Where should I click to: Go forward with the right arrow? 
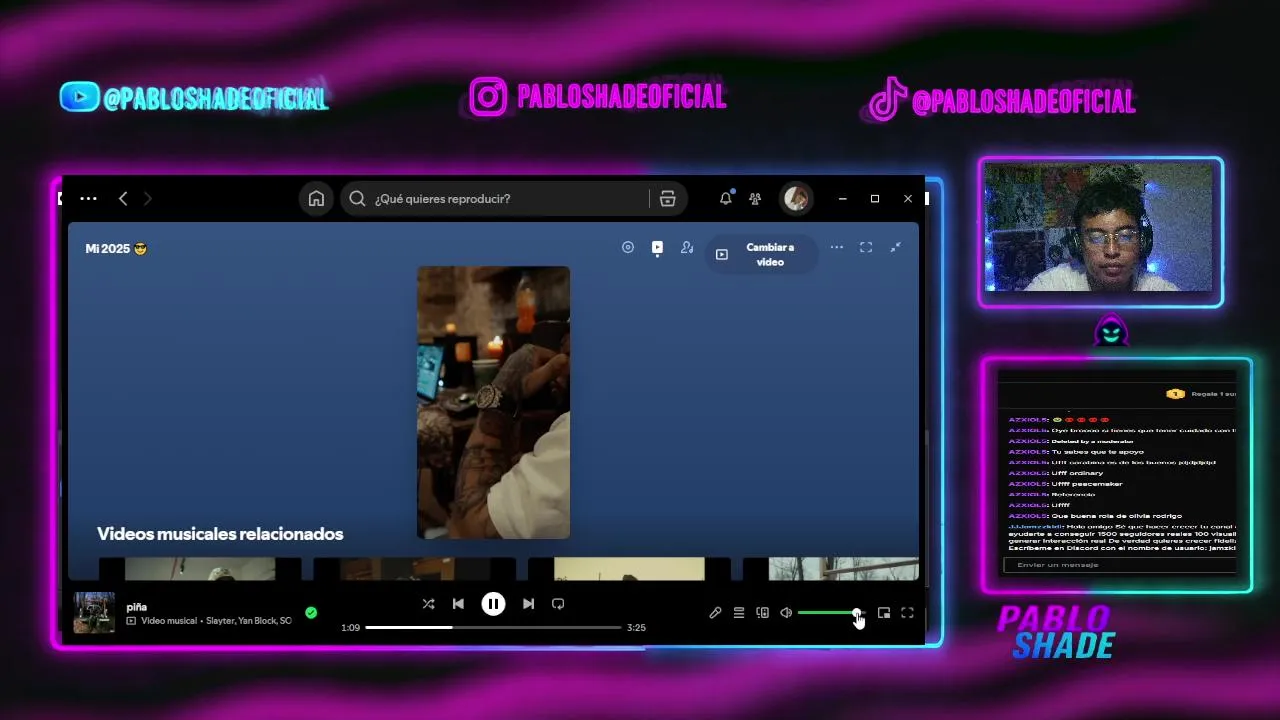click(148, 199)
